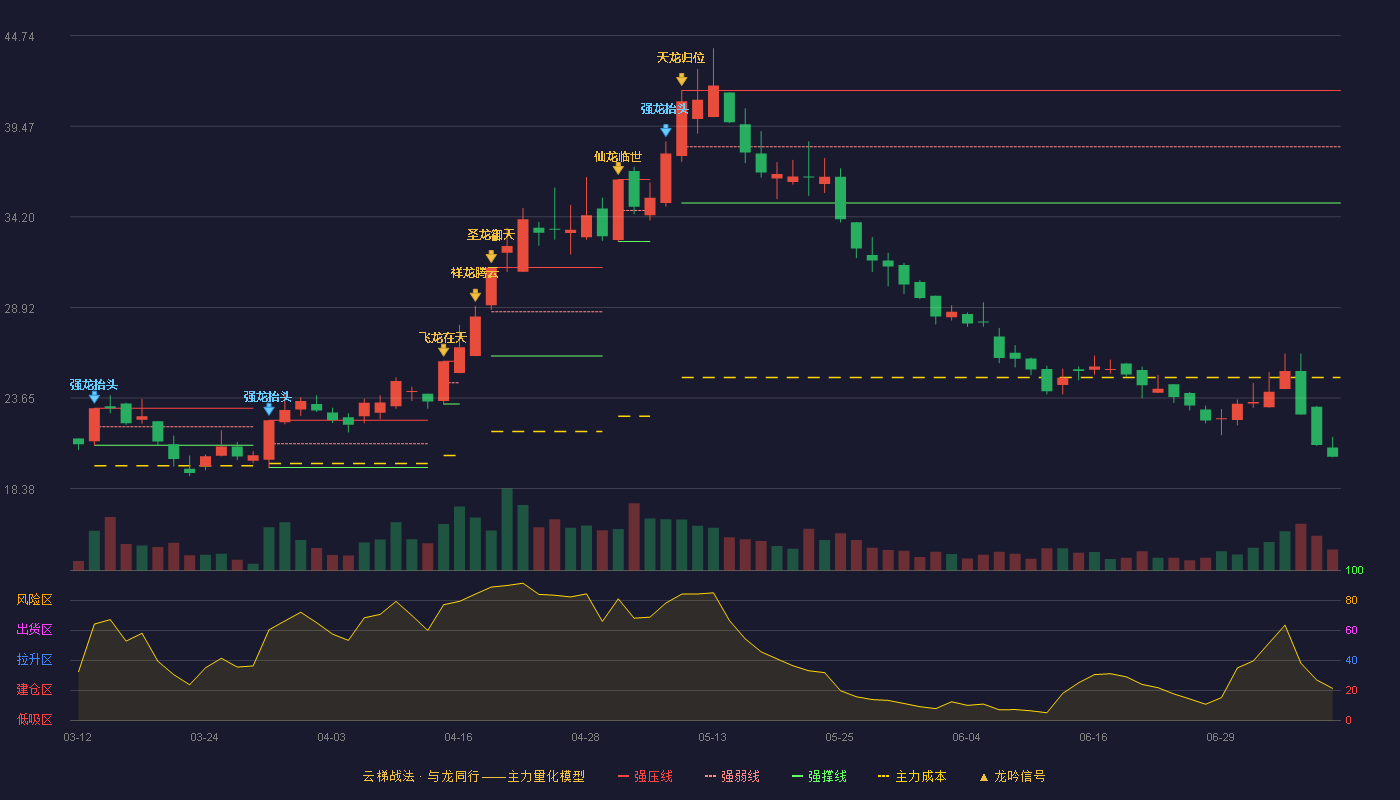The image size is (1400, 800).
Task: Click the 云梯战法 · 与龙同行 model title
Action: 473,776
